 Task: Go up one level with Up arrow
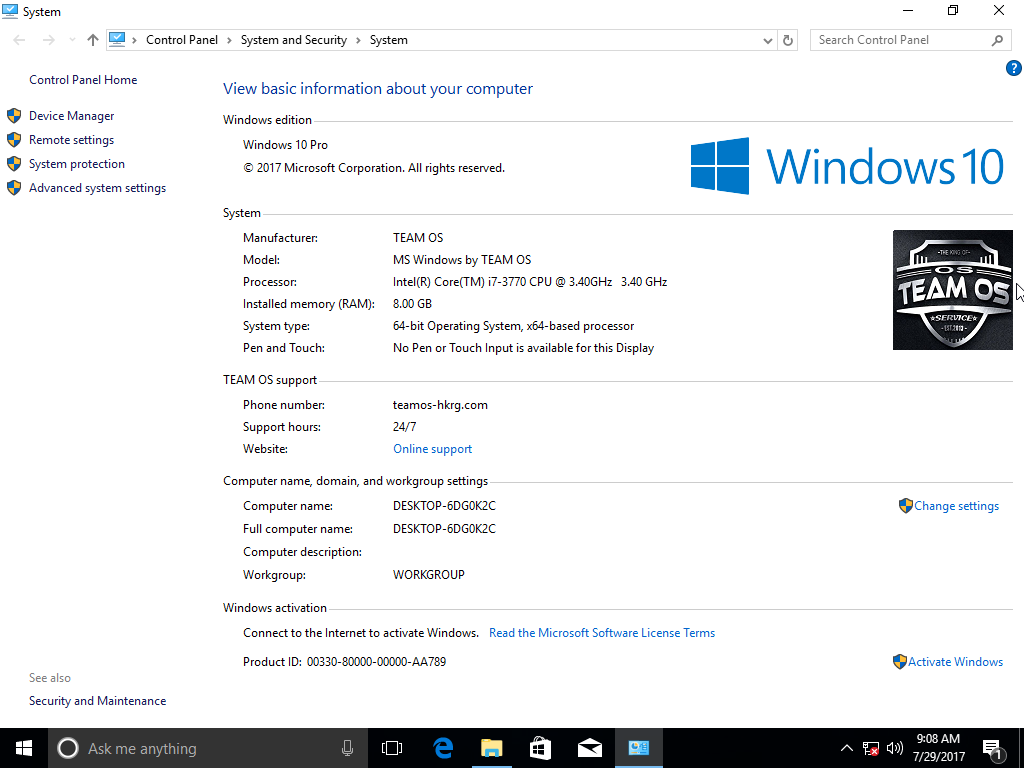[x=93, y=40]
